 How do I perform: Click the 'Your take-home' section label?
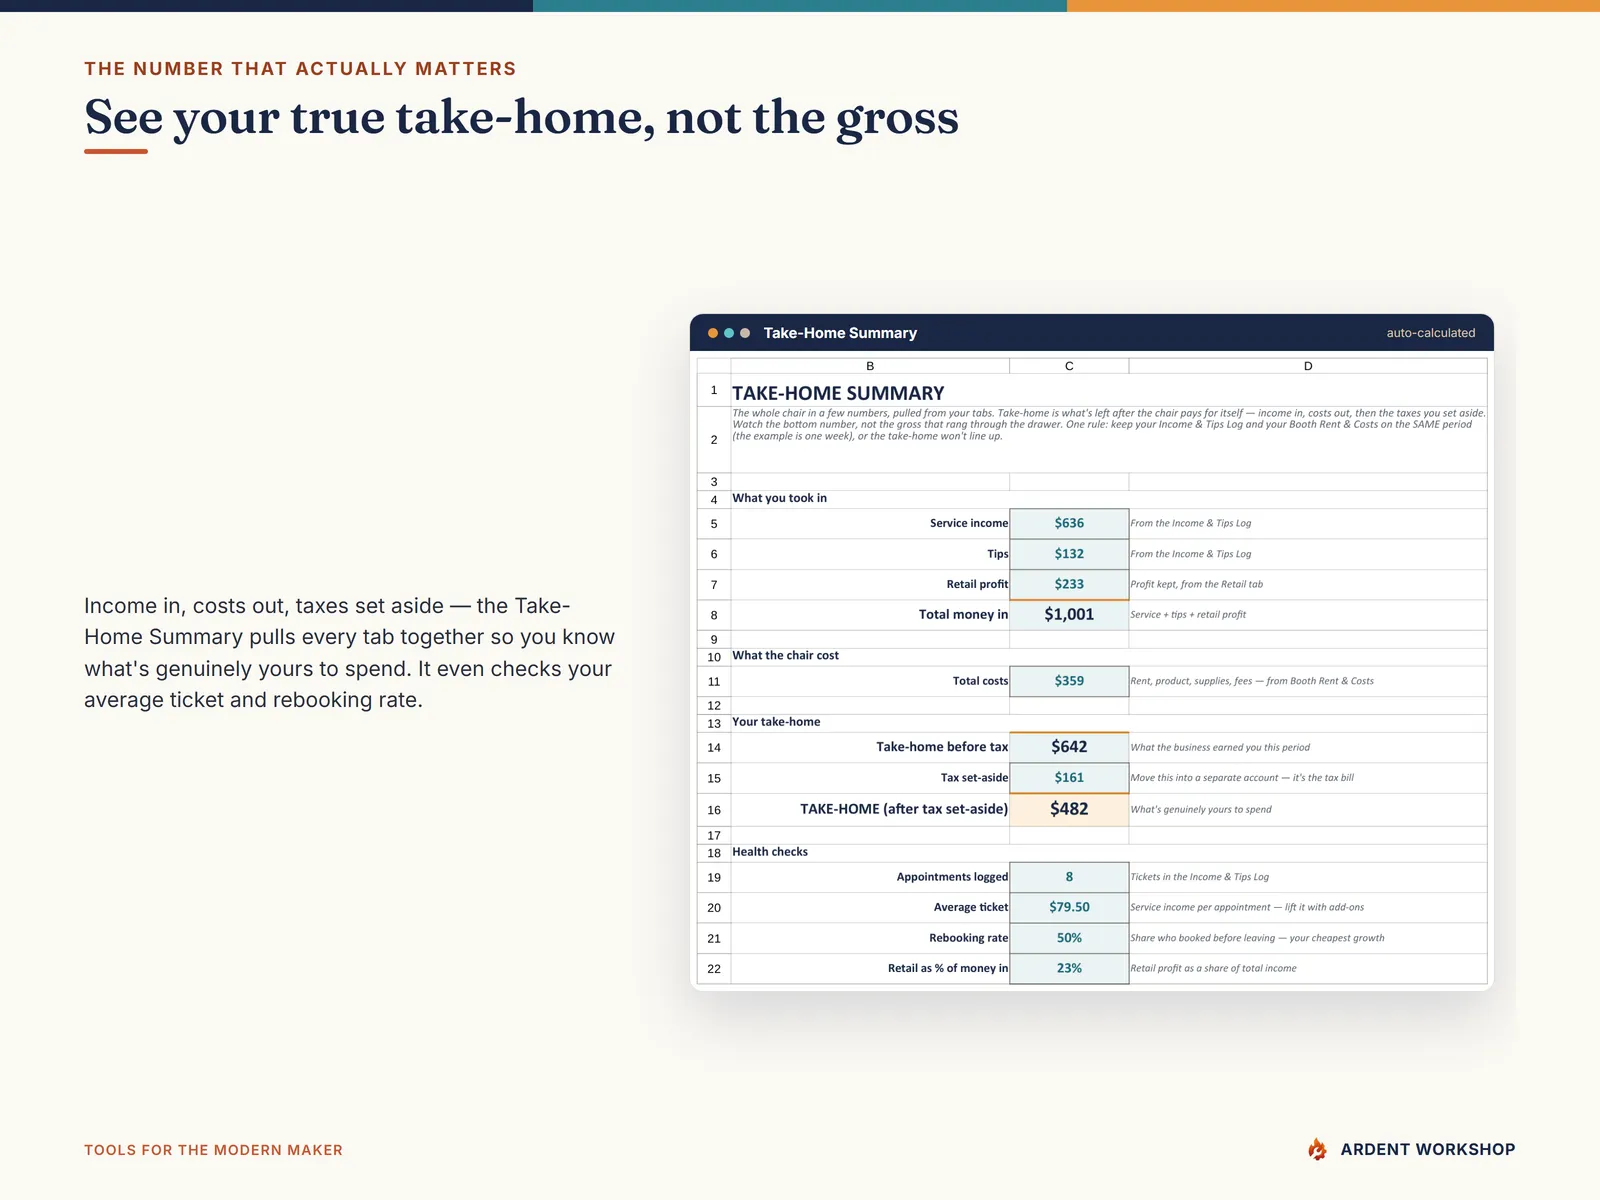pyautogui.click(x=776, y=722)
